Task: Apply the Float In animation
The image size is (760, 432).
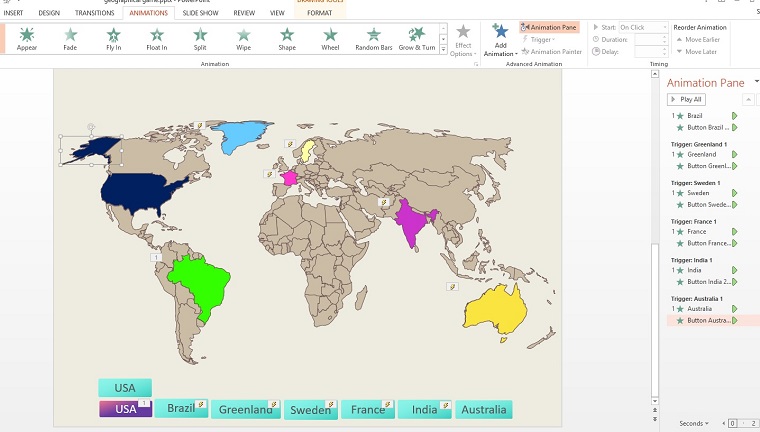Action: [x=156, y=39]
